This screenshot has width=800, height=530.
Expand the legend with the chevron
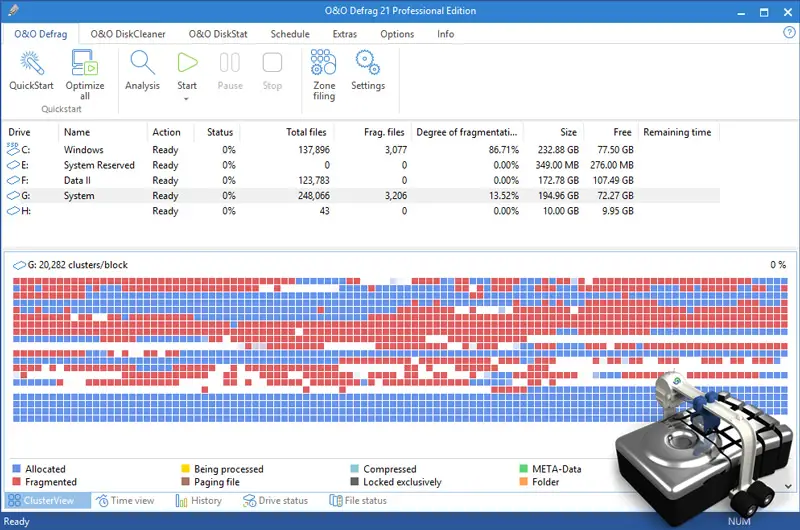click(x=788, y=486)
